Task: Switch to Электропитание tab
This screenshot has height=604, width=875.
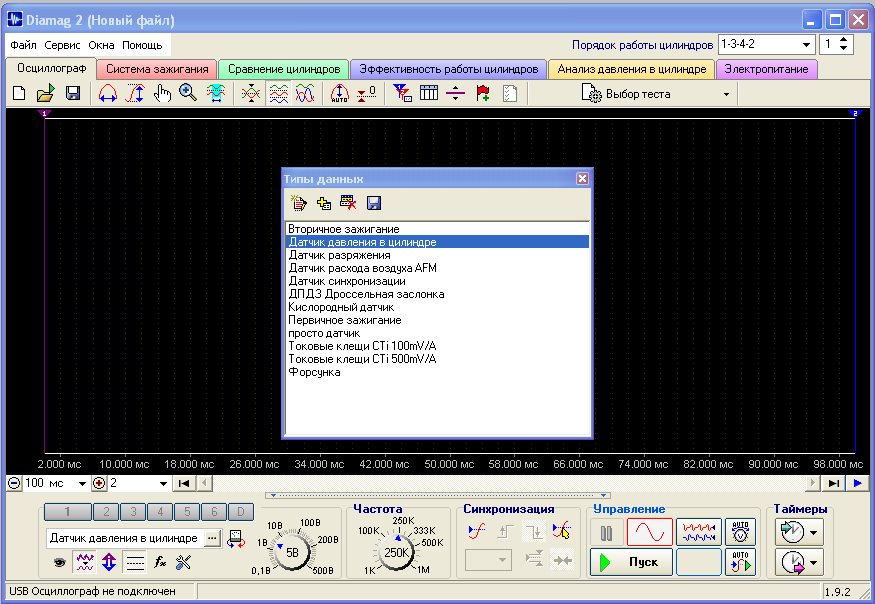Action: [766, 69]
